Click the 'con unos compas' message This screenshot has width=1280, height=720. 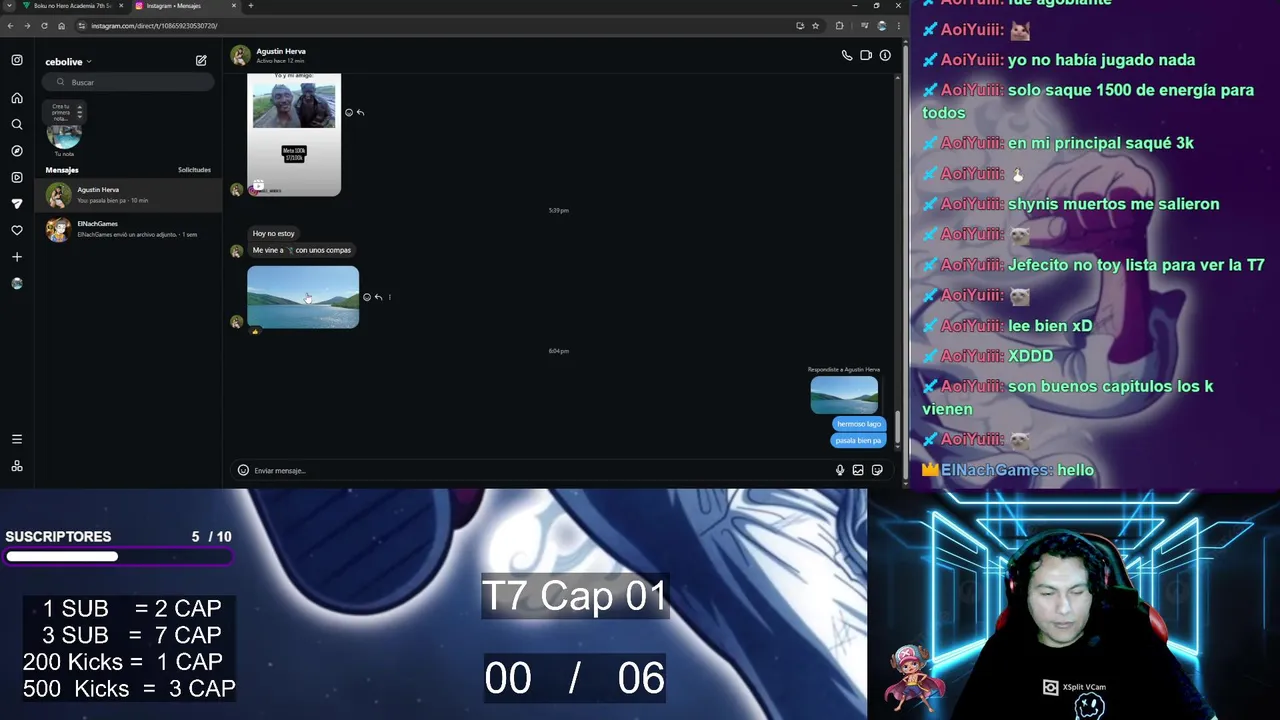coord(302,250)
